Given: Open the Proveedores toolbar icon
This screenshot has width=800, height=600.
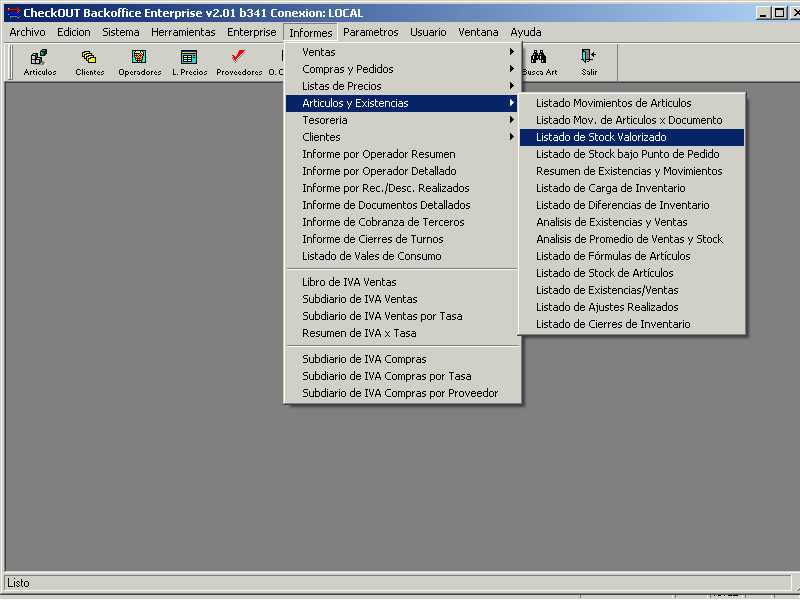Looking at the screenshot, I should [239, 63].
